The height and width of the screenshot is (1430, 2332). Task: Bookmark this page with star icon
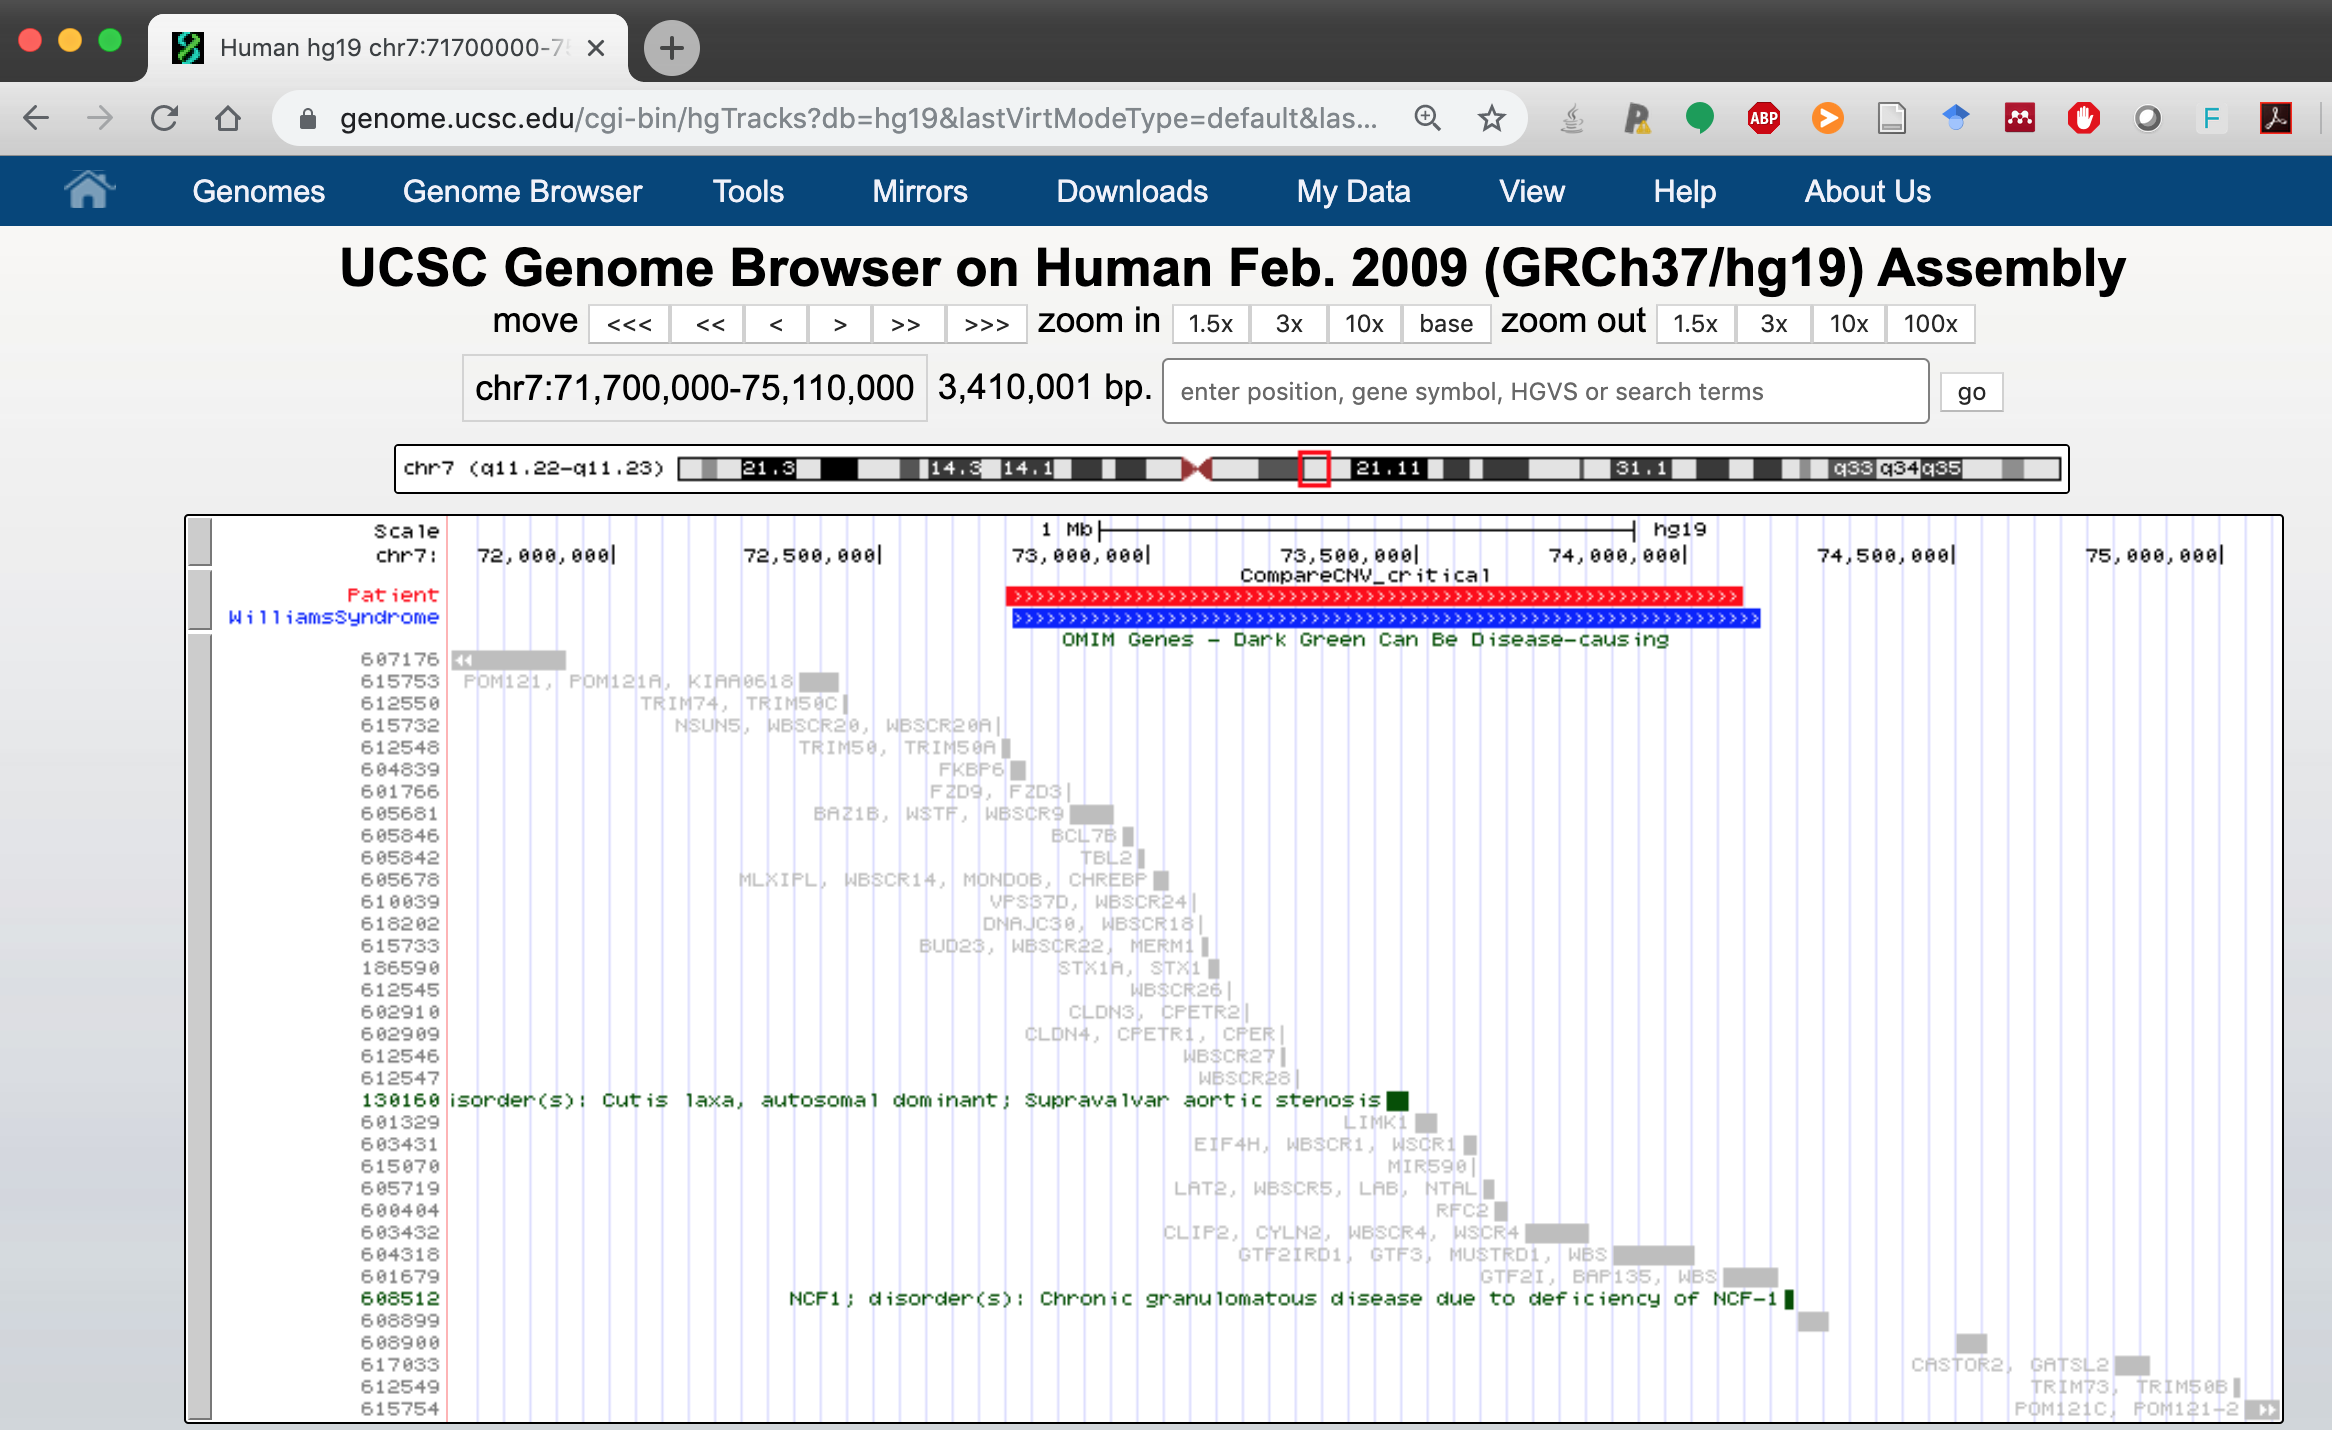pos(1491,119)
